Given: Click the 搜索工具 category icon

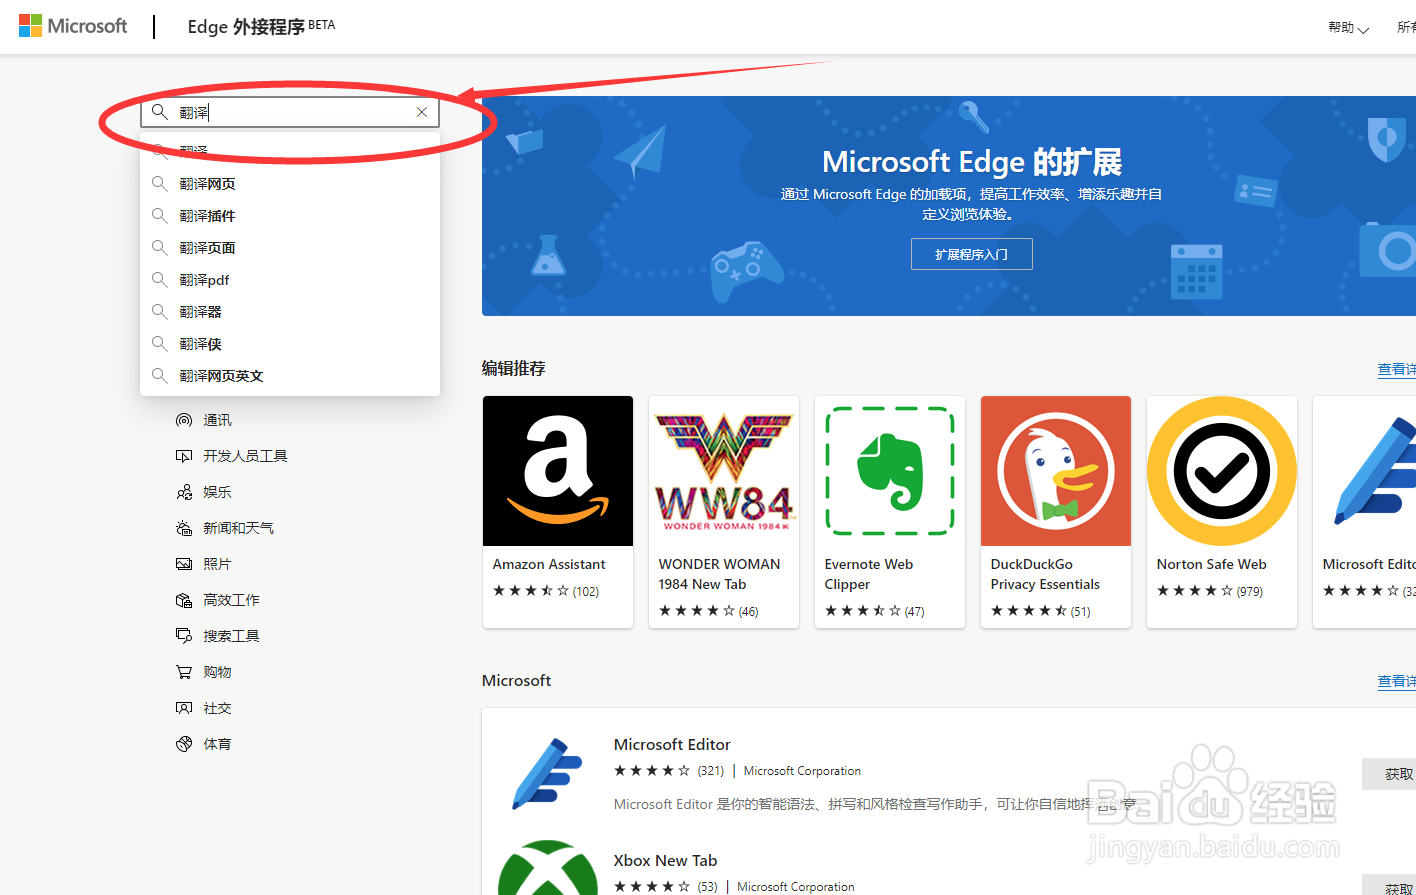Looking at the screenshot, I should (x=184, y=636).
